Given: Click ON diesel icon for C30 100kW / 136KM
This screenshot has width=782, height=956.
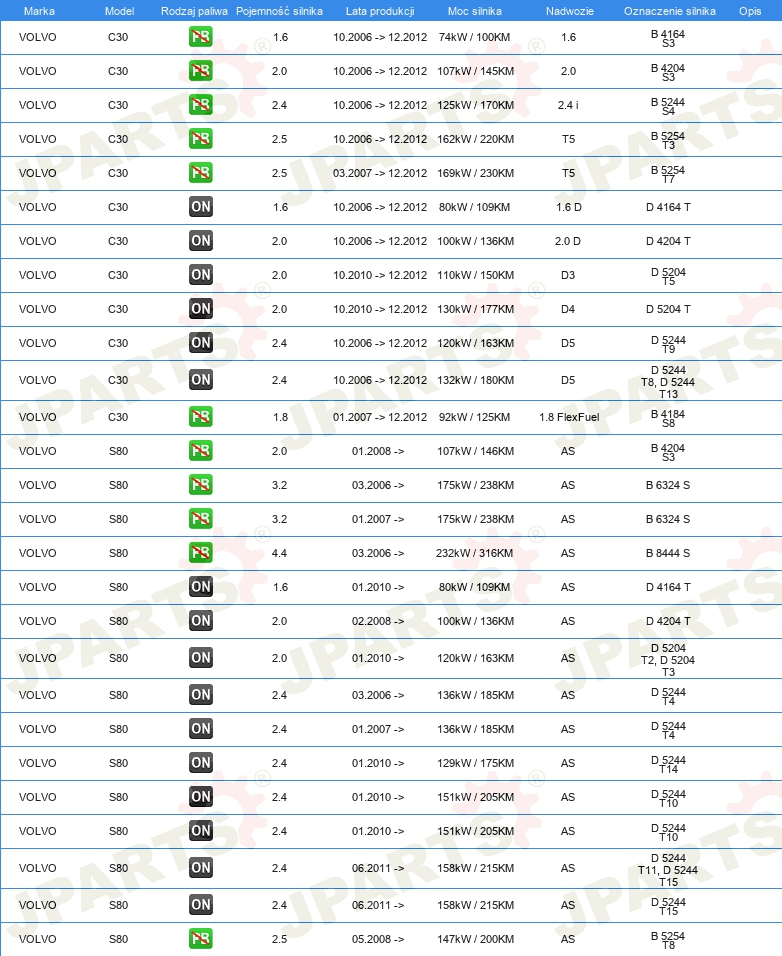Looking at the screenshot, I should (x=201, y=241).
